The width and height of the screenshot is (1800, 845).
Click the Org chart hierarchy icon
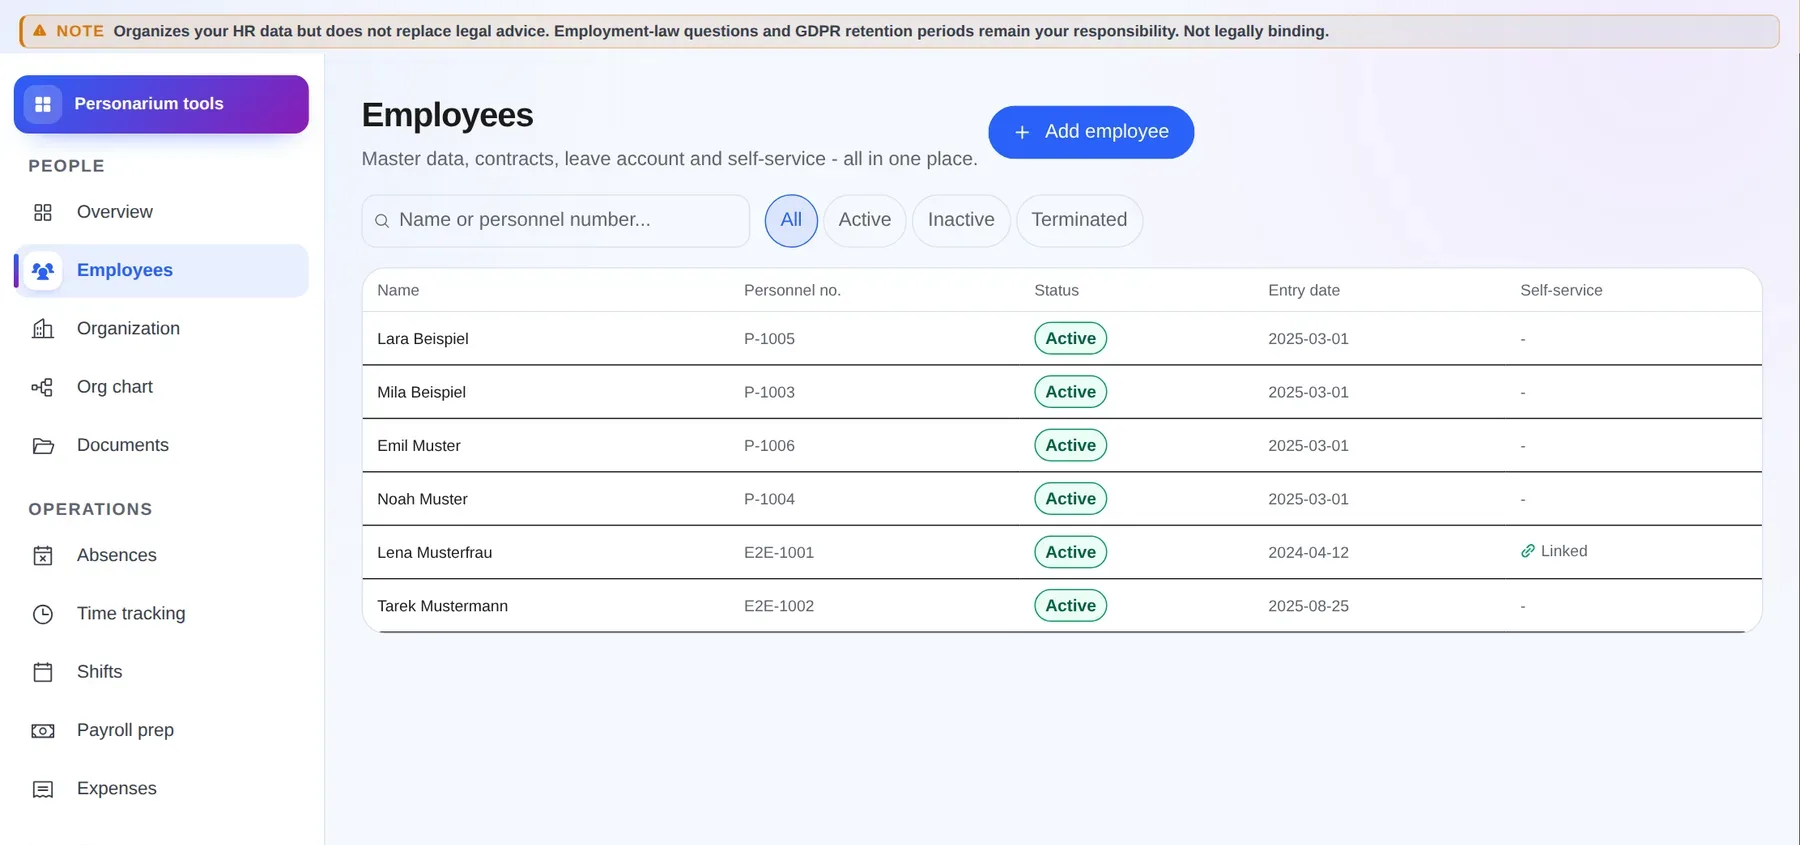(43, 387)
